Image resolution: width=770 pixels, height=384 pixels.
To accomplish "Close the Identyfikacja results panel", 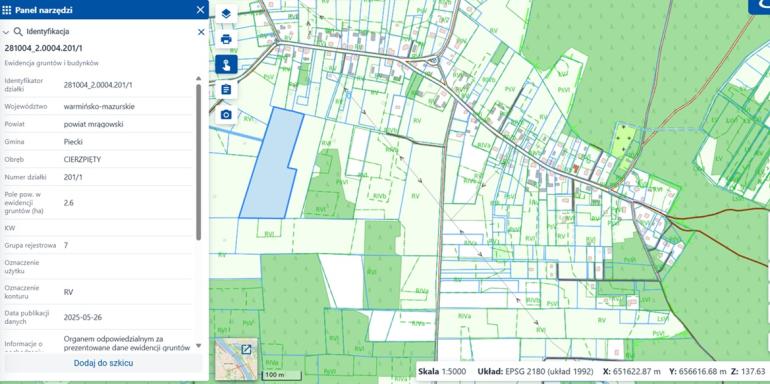I will 201,32.
